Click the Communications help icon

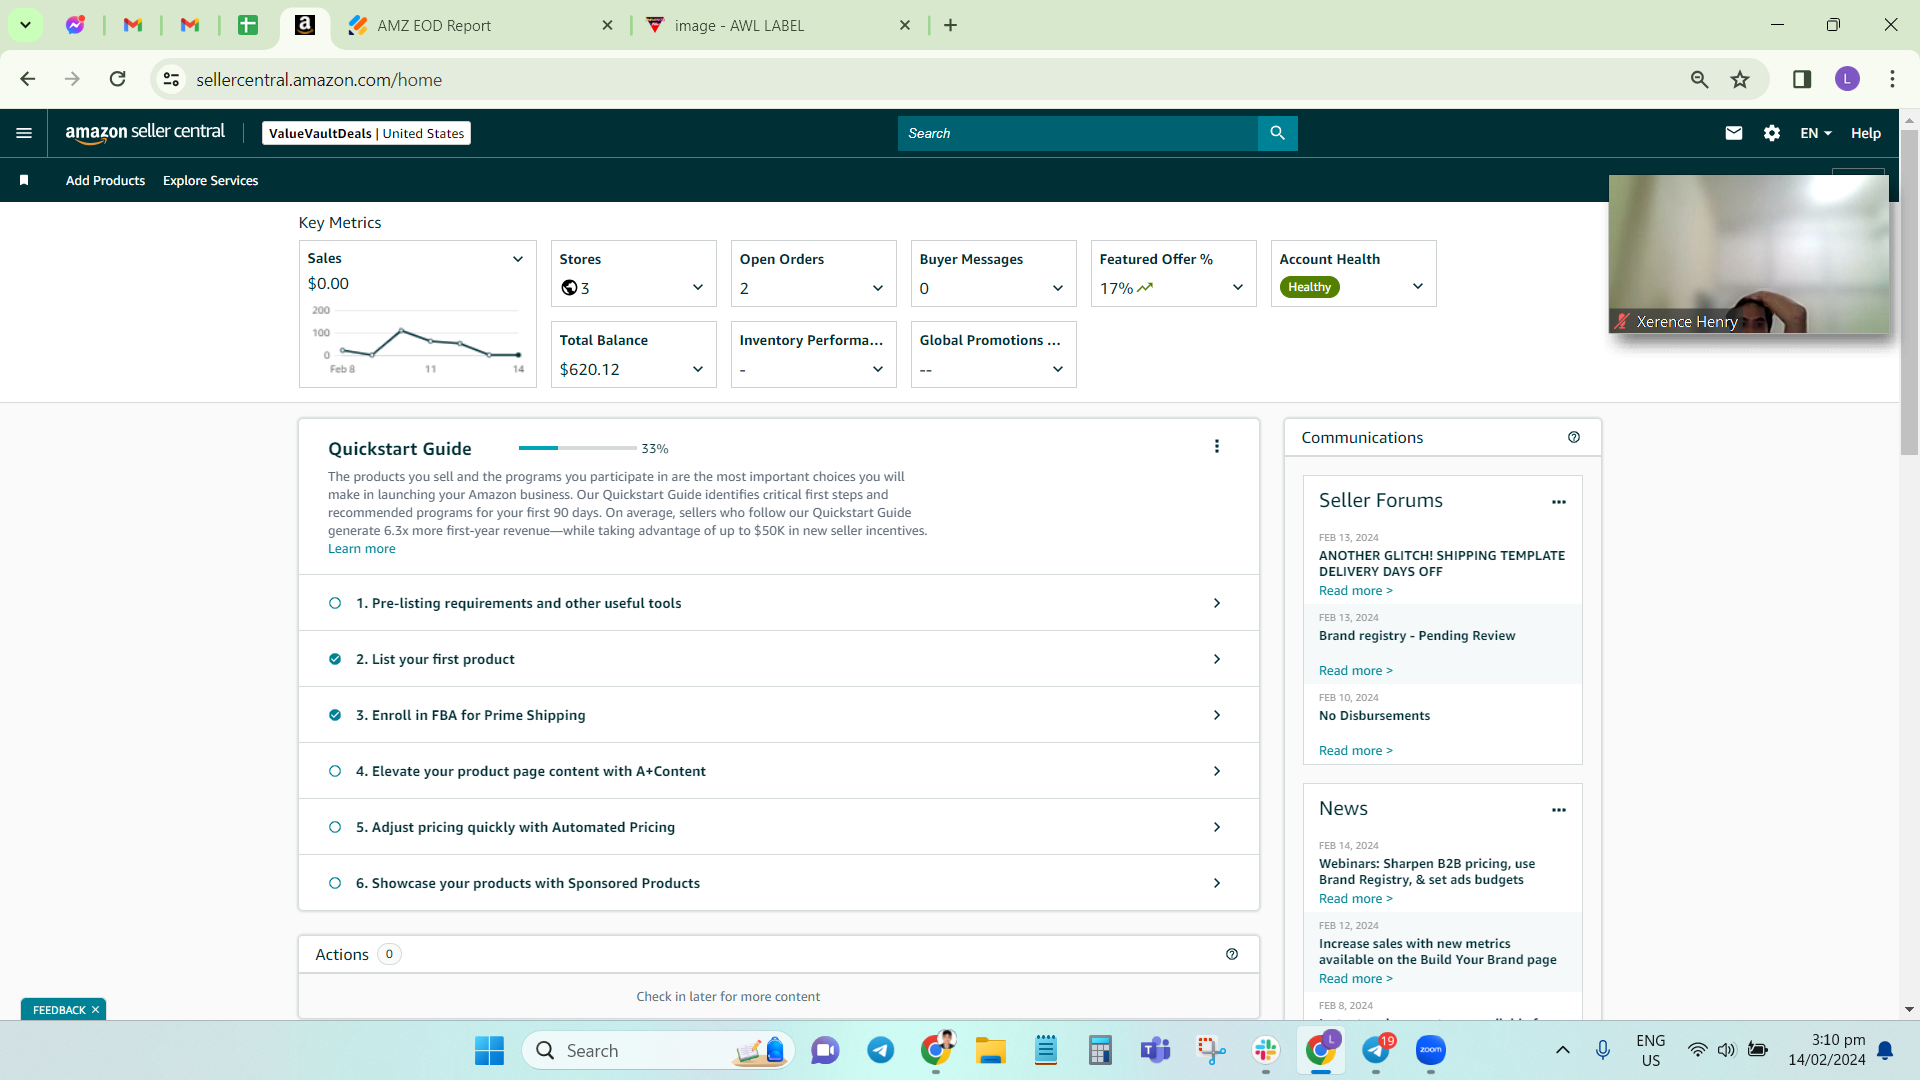click(1574, 437)
